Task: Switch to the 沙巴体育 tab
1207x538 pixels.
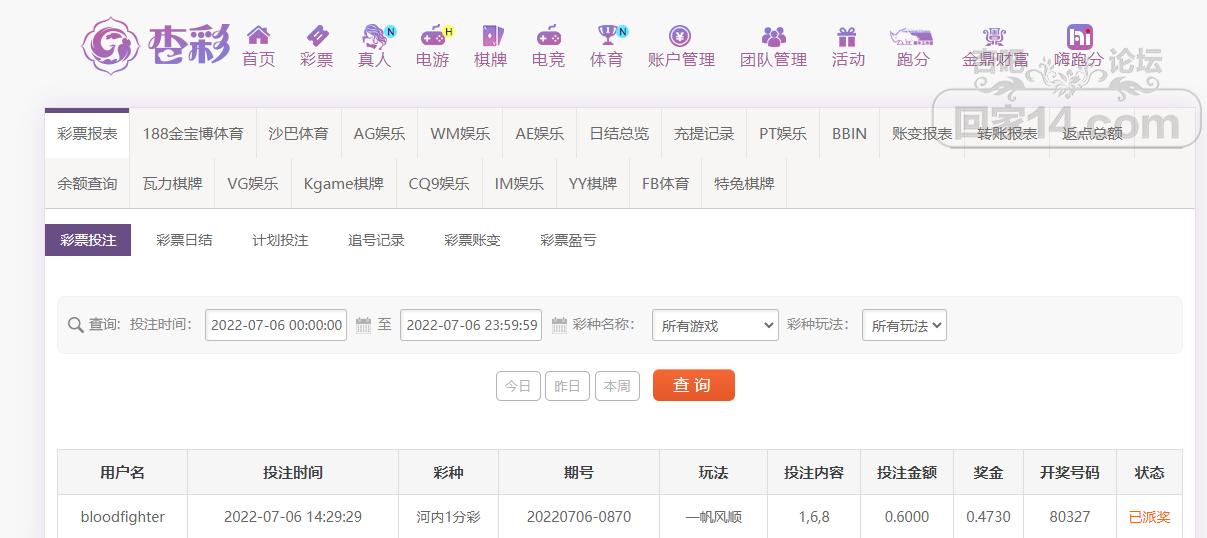Action: click(298, 133)
